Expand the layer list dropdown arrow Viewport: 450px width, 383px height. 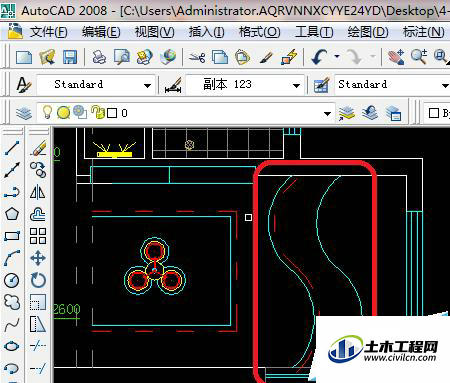click(x=328, y=114)
